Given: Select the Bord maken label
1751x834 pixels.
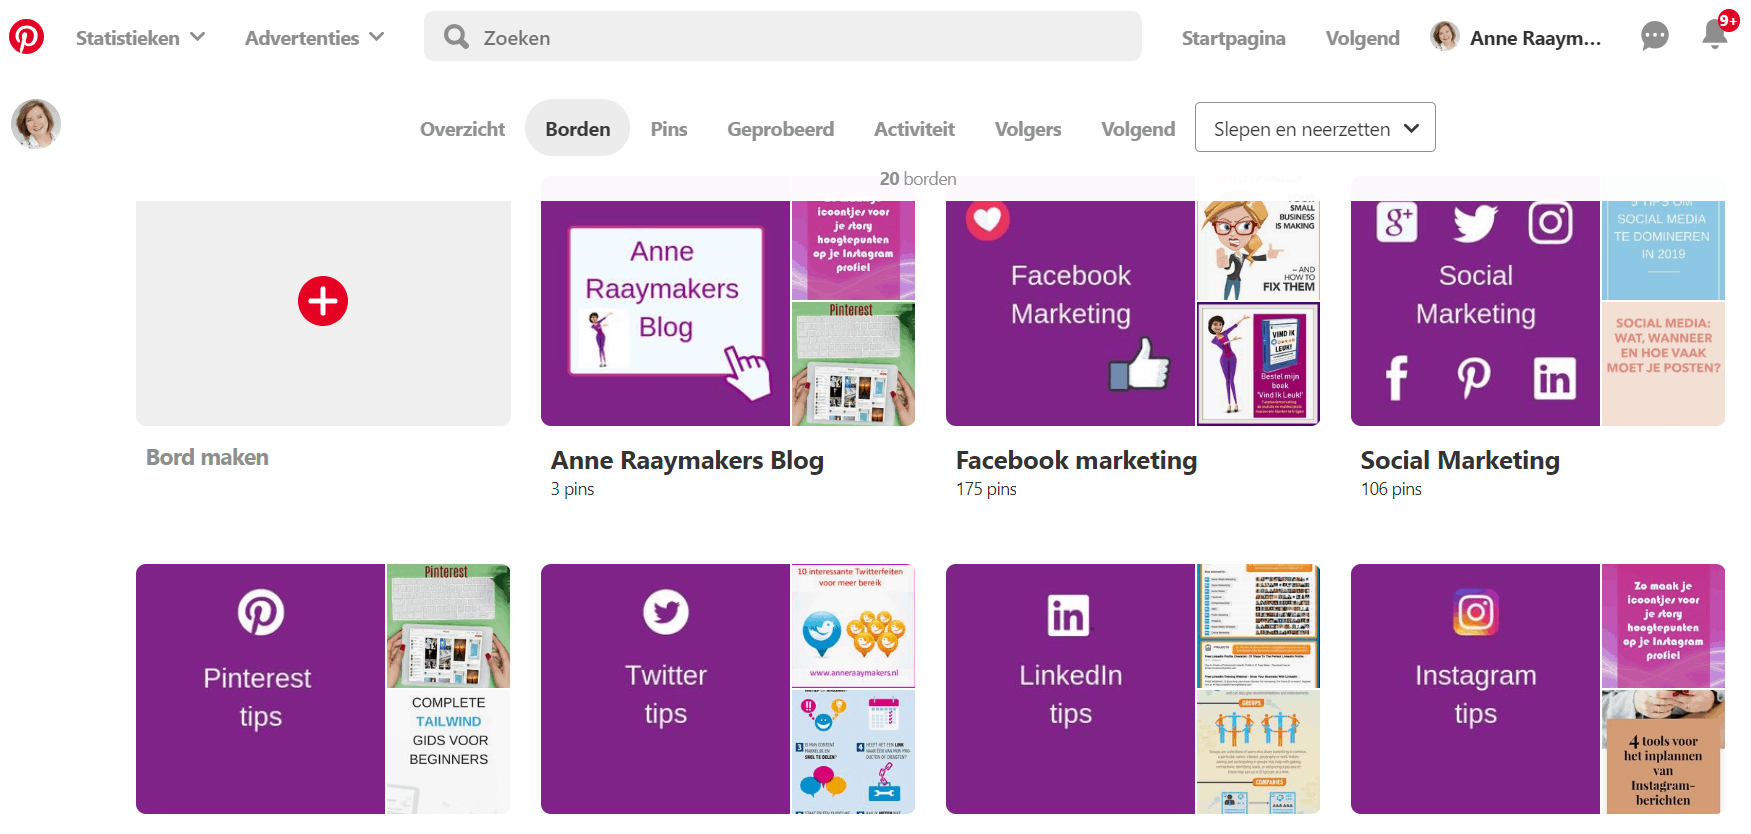Looking at the screenshot, I should (x=207, y=457).
